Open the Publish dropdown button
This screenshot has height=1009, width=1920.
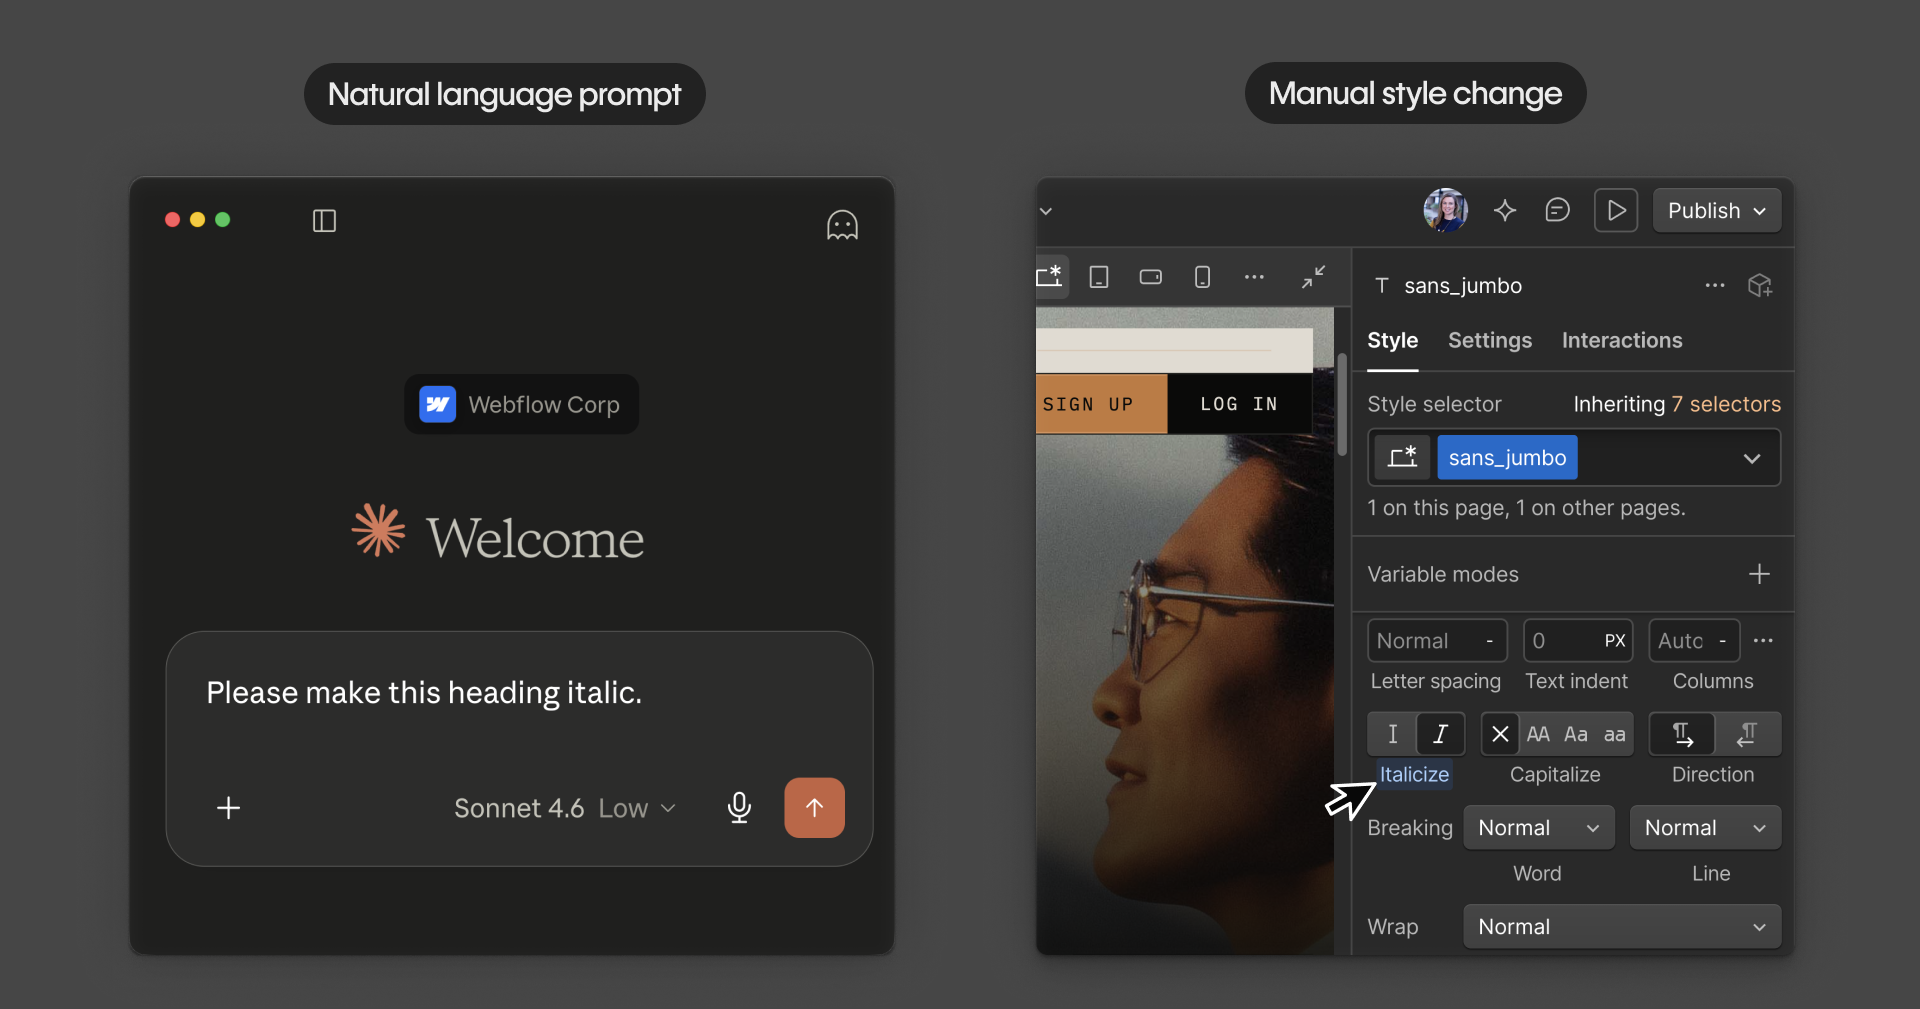(x=1716, y=210)
